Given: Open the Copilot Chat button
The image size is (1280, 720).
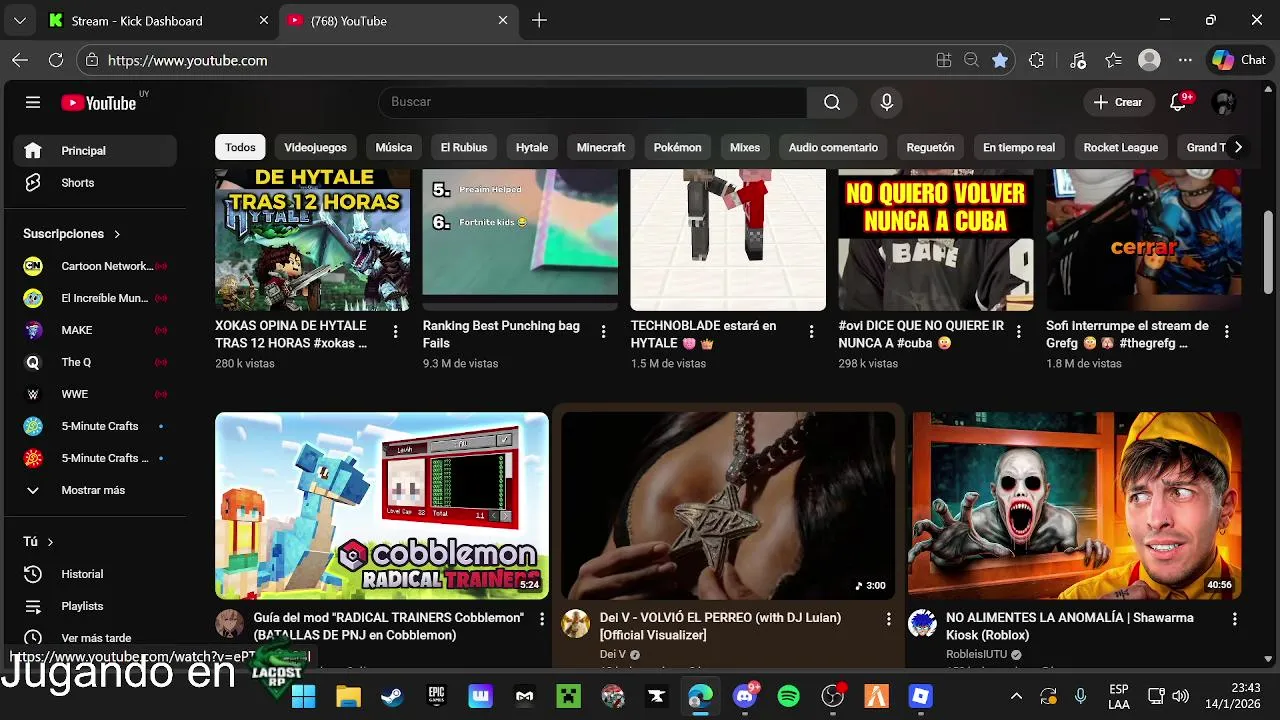Looking at the screenshot, I should coord(1239,60).
